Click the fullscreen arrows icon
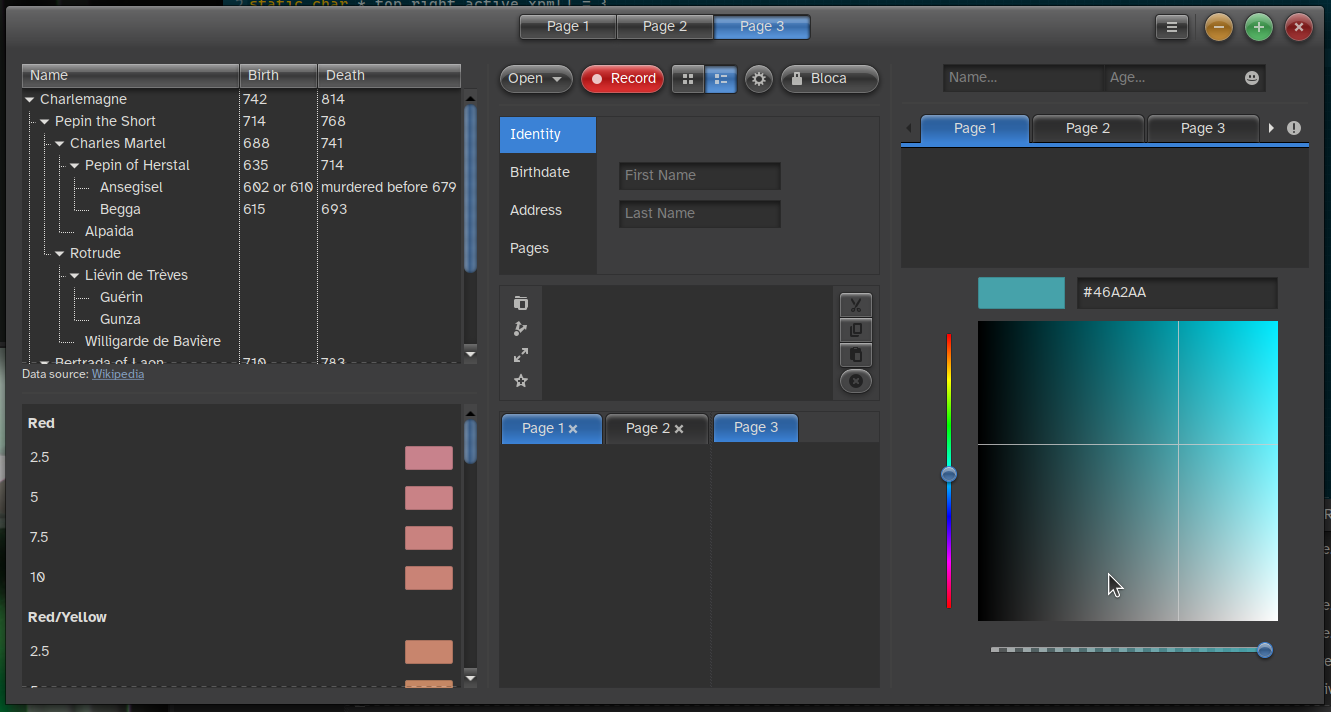1331x712 pixels. [x=520, y=355]
